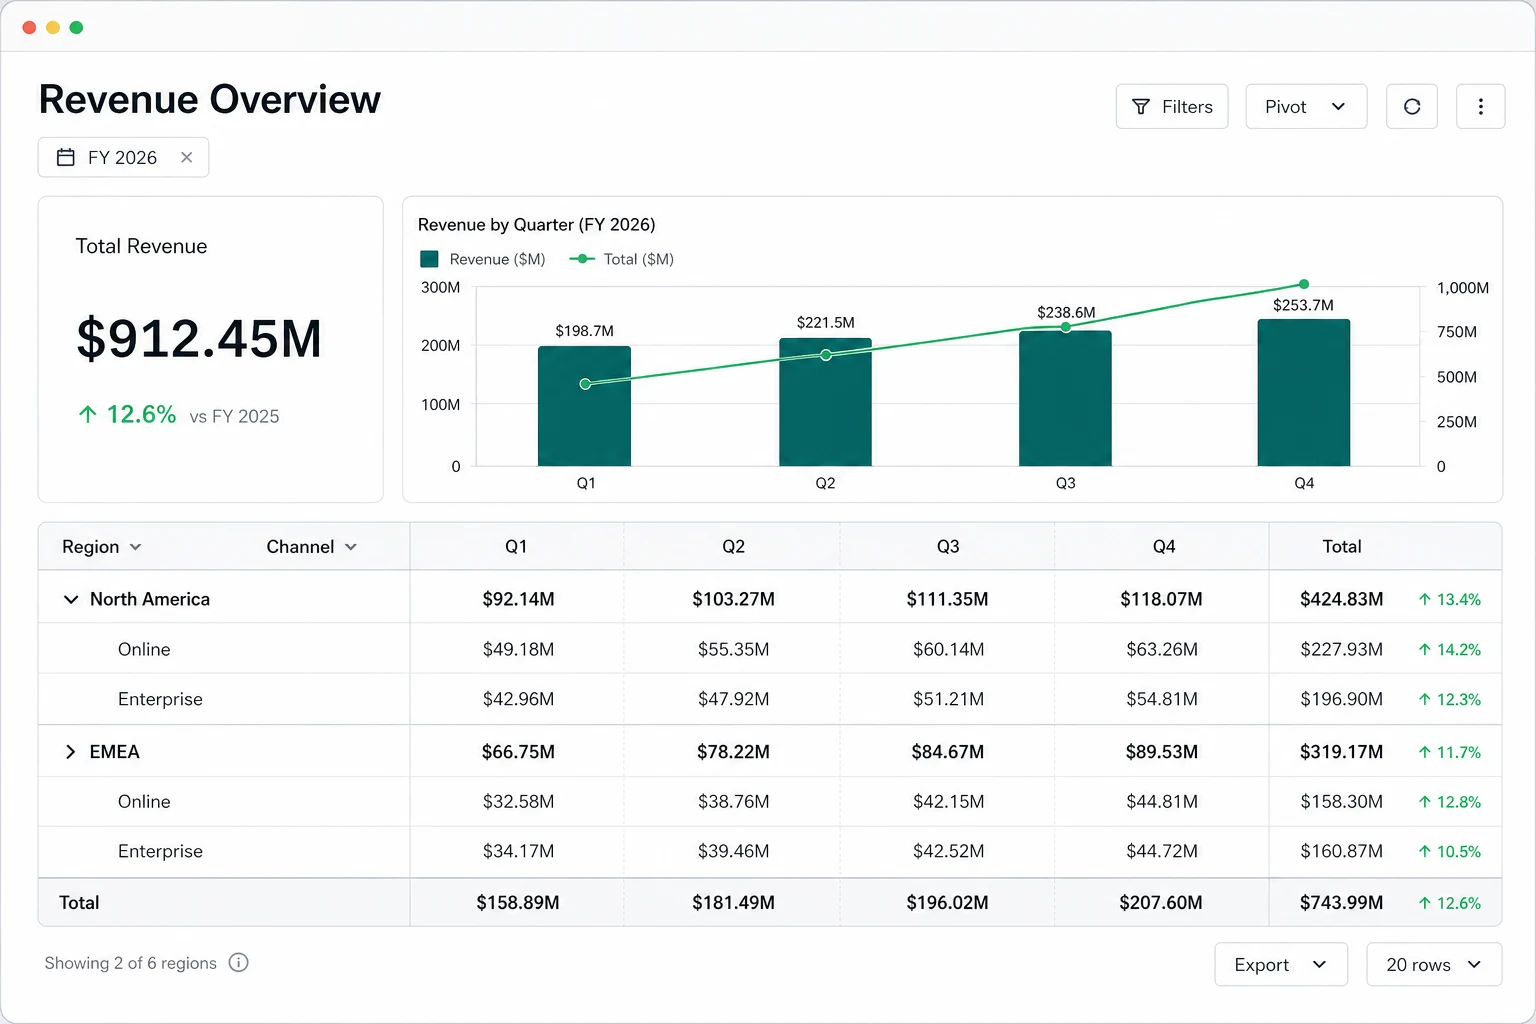
Task: Open the Export dropdown
Action: [1281, 964]
